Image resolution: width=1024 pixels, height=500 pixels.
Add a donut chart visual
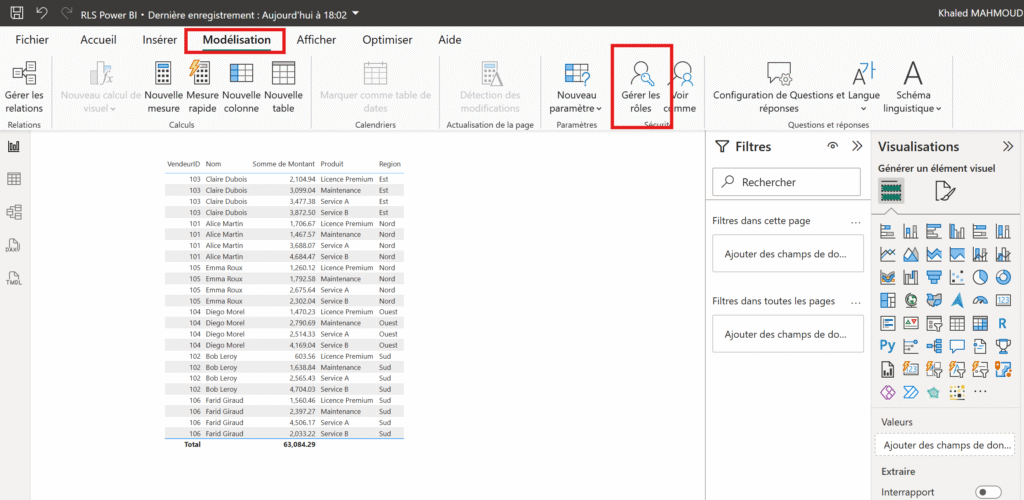coord(1003,277)
